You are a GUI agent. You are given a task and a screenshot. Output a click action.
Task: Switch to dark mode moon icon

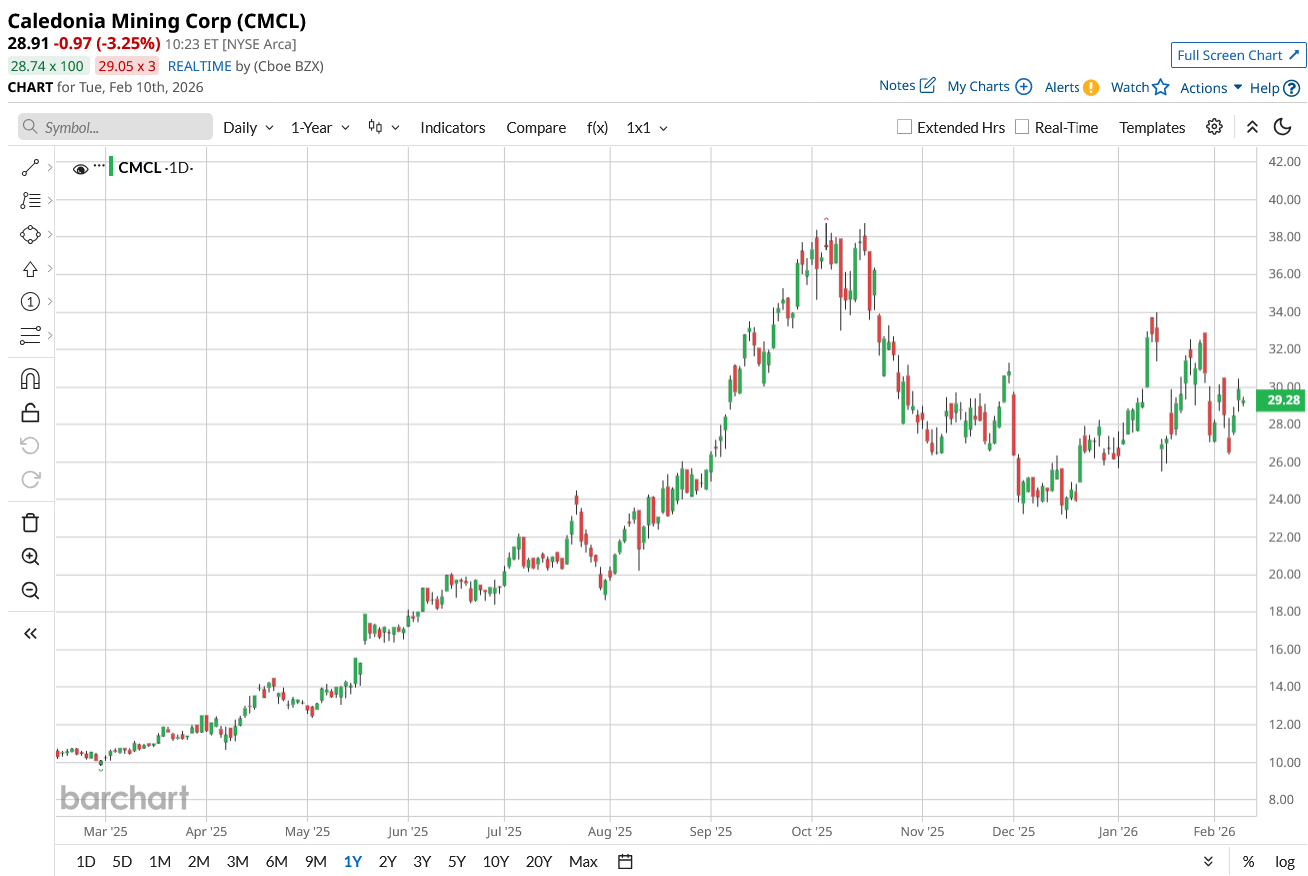(x=1282, y=127)
